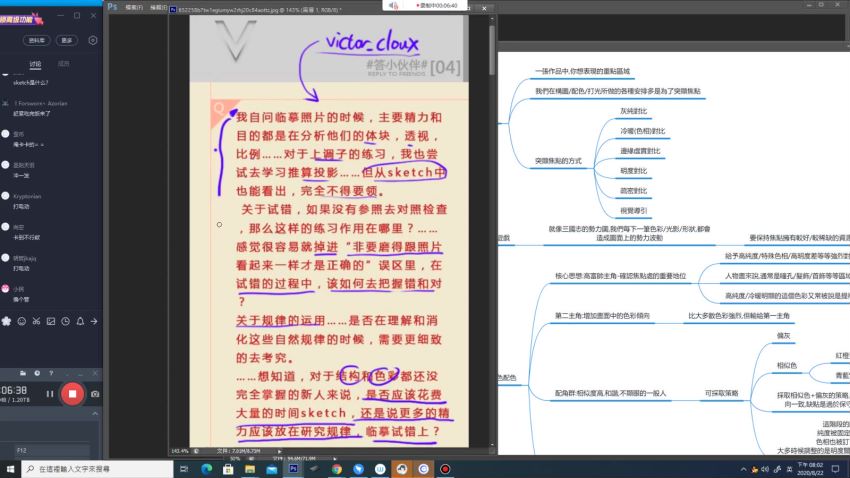Screen dimensions: 850x478
Task: Open the clock history icon in chat toolbar
Action: tap(66, 321)
